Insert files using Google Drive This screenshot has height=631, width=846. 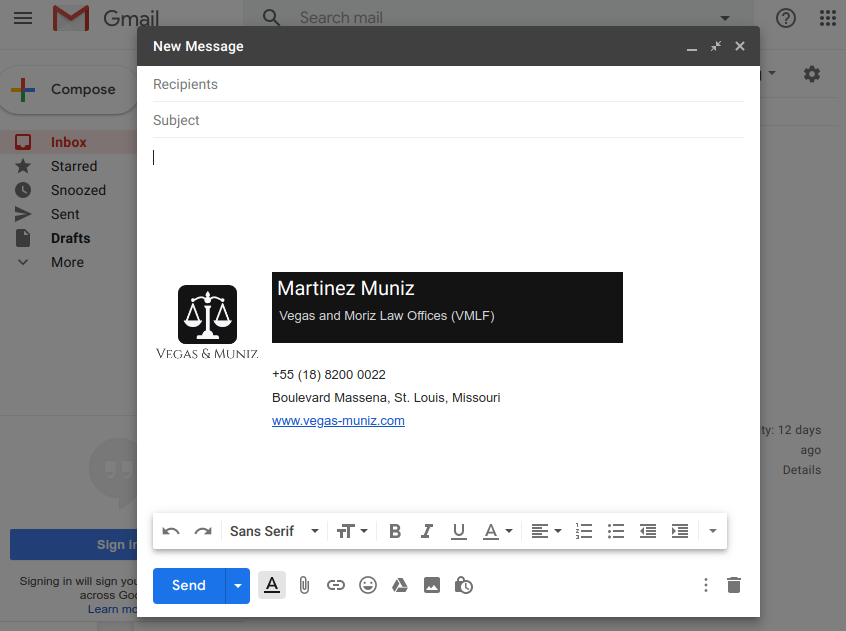(x=400, y=585)
